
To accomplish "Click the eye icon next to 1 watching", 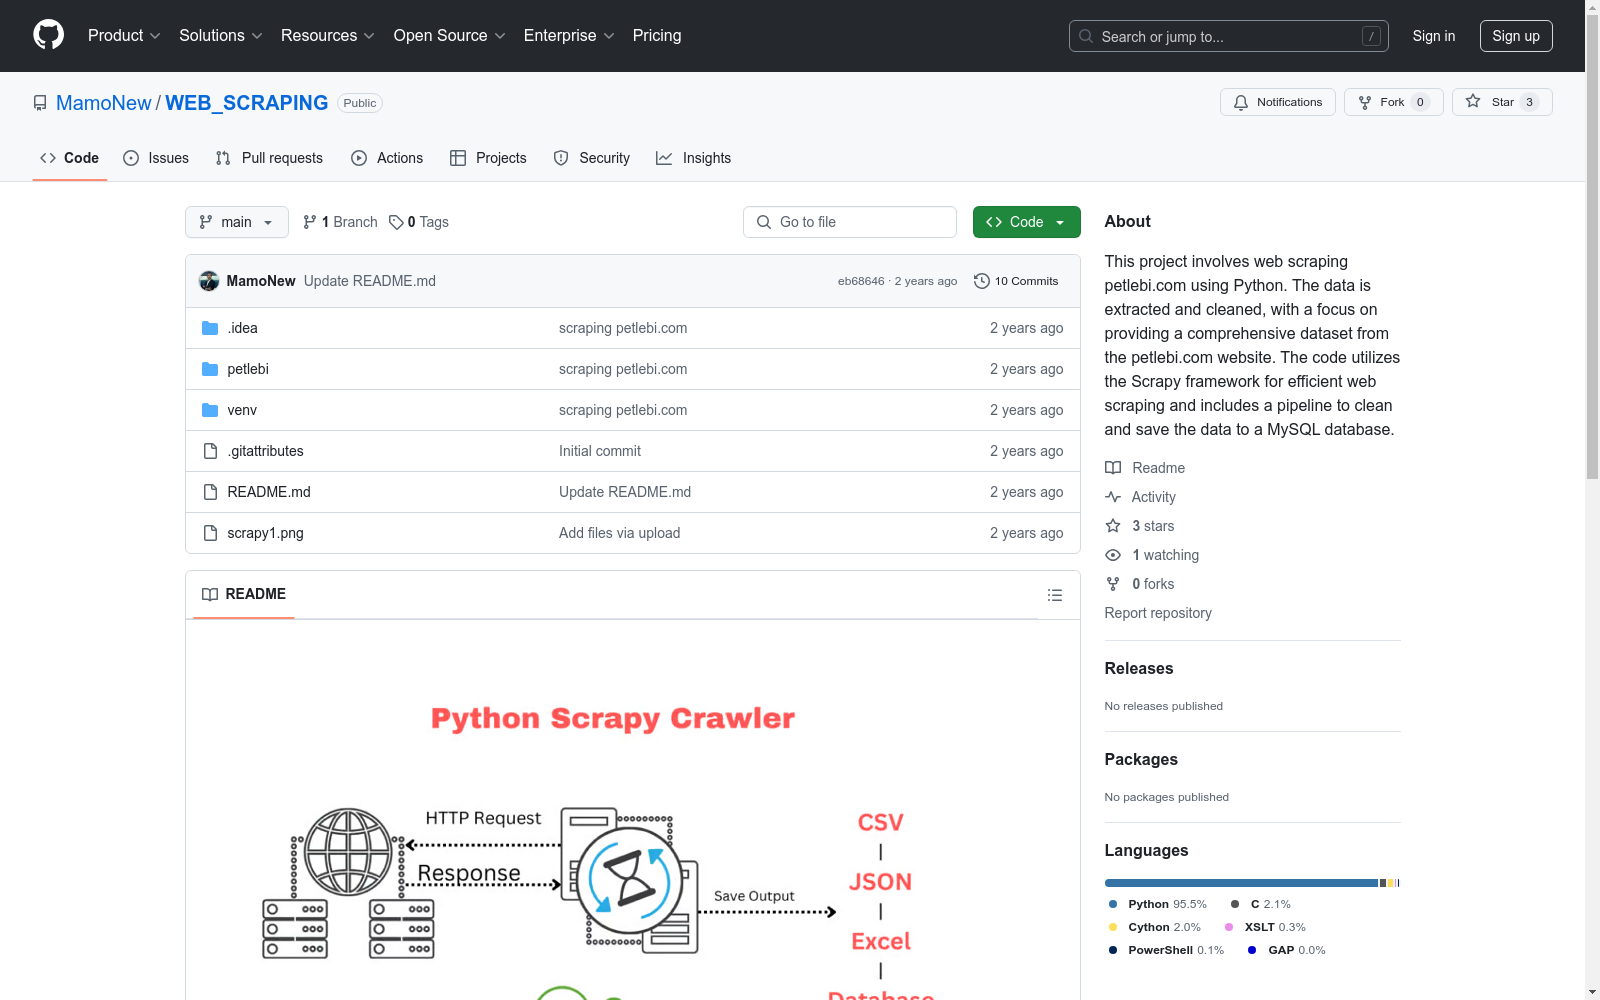I will click(x=1113, y=555).
